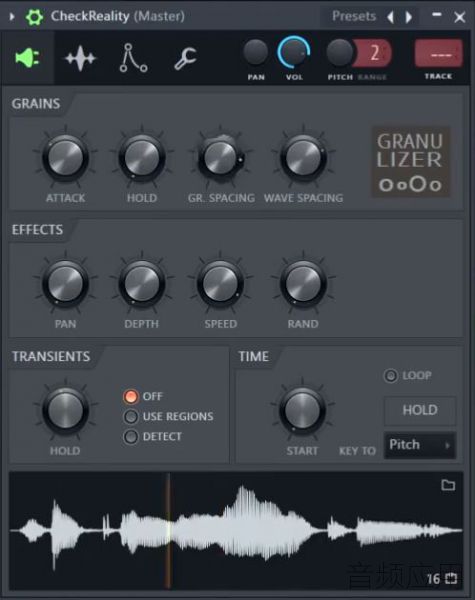
Task: Go to the next preset arrow
Action: (409, 17)
